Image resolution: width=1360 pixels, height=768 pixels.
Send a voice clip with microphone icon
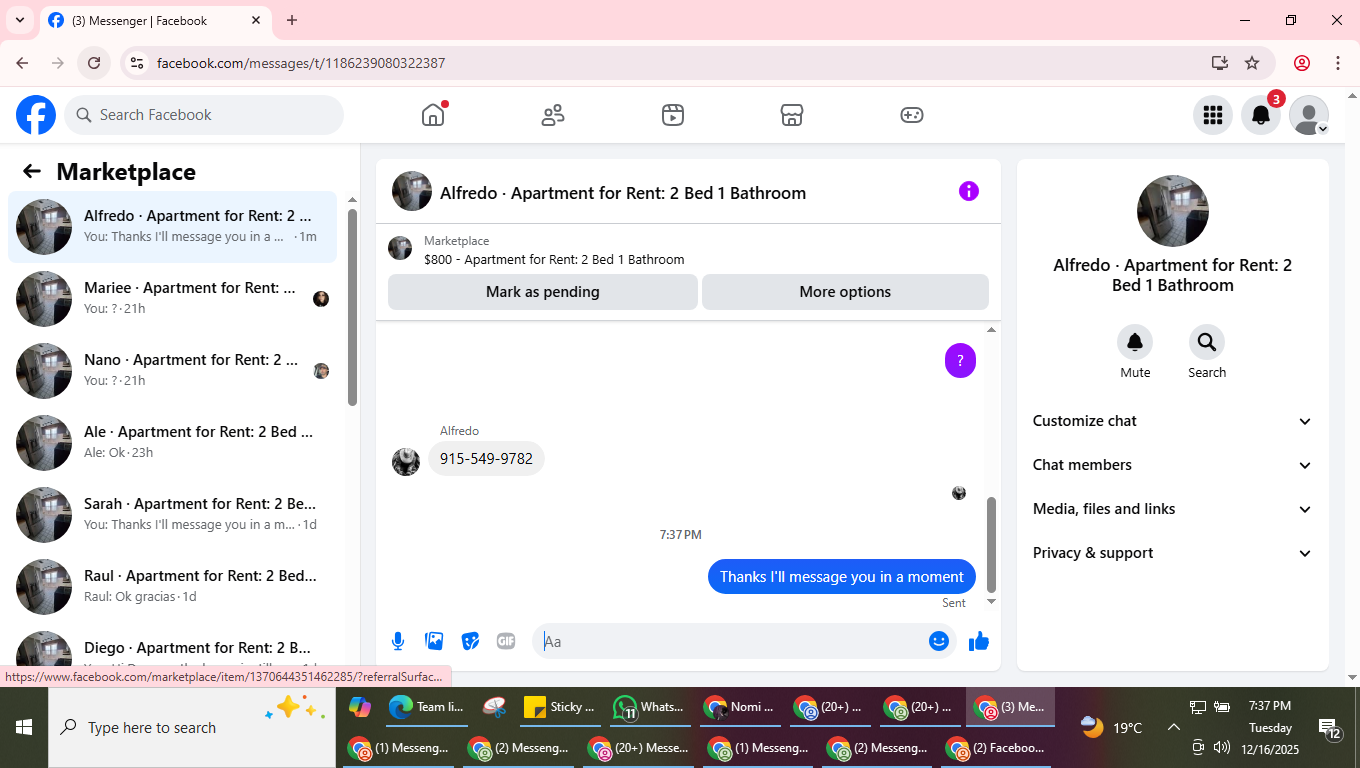point(398,641)
